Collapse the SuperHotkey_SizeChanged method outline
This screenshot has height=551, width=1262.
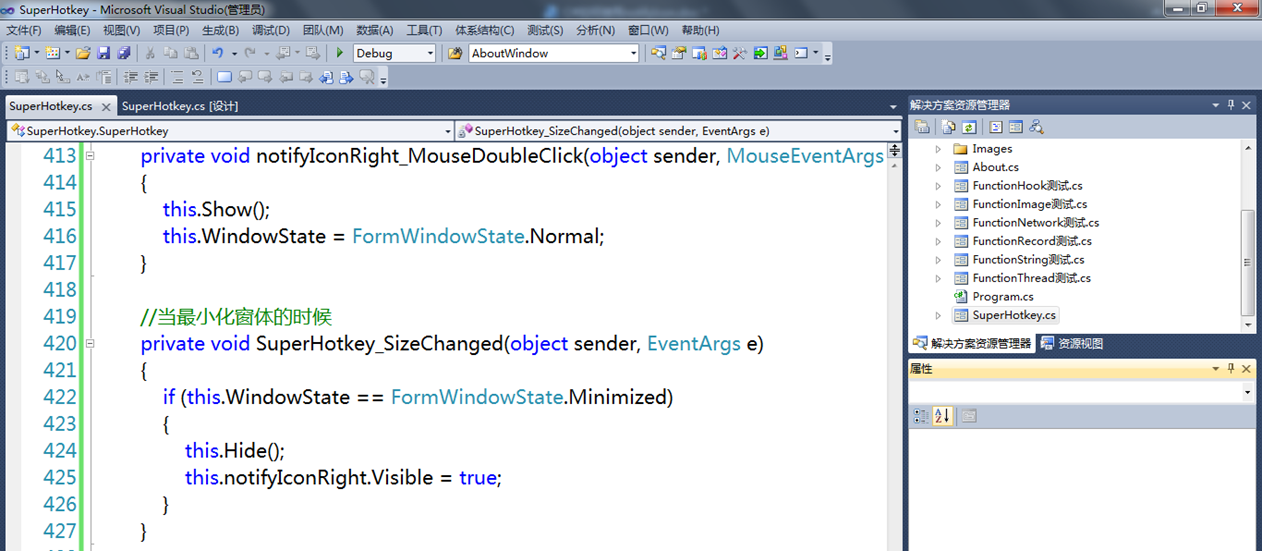click(89, 344)
